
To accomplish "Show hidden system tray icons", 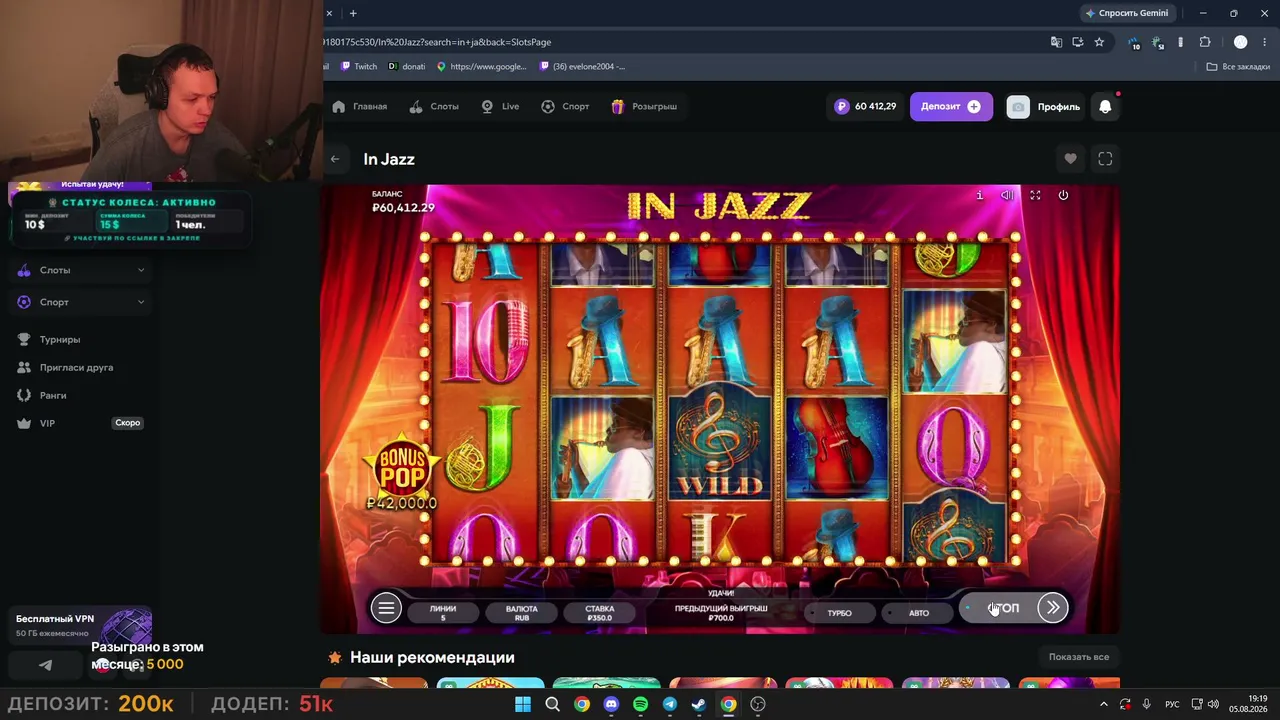I will [x=1104, y=704].
